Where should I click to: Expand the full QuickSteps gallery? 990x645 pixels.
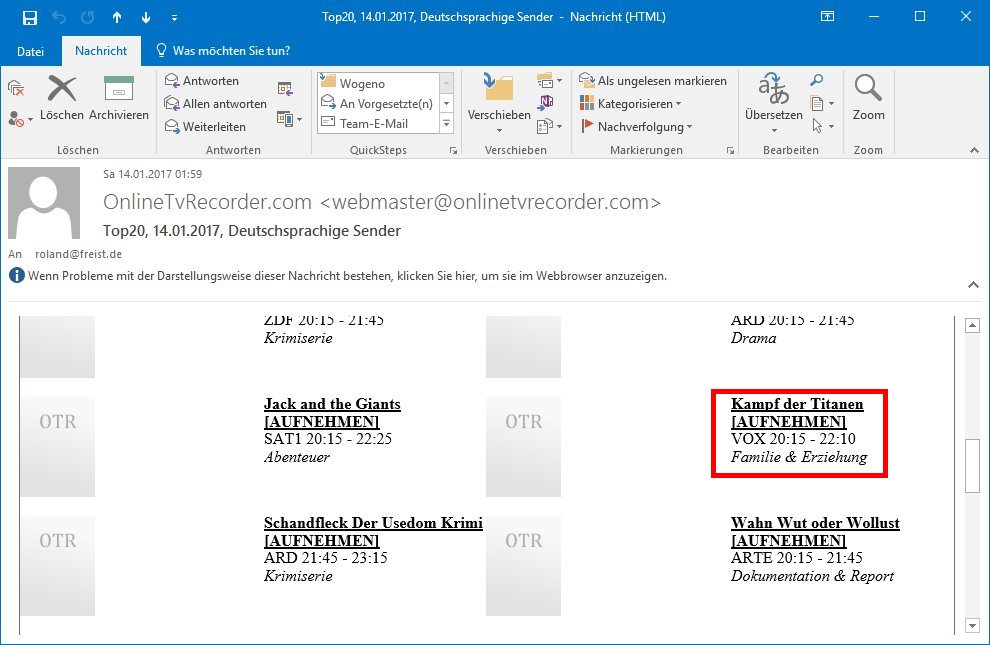(x=446, y=124)
